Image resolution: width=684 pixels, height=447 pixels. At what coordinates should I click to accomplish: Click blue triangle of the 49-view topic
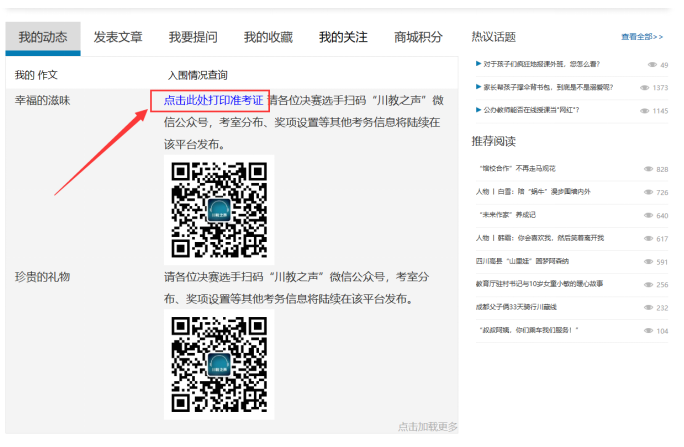point(479,64)
